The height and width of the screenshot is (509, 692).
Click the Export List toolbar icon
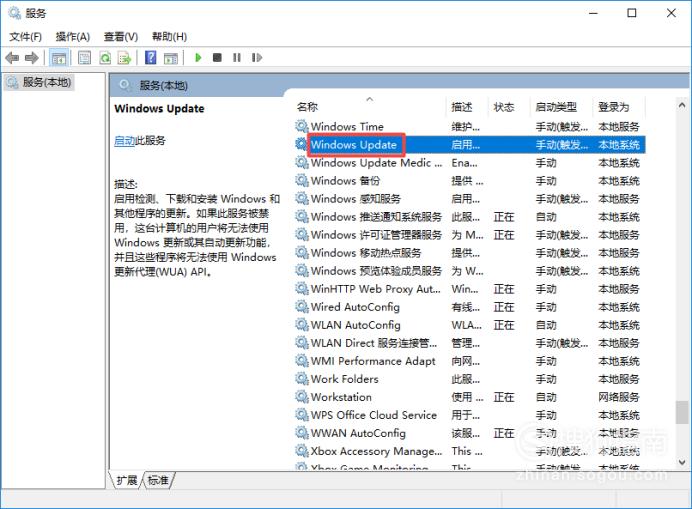[x=125, y=58]
